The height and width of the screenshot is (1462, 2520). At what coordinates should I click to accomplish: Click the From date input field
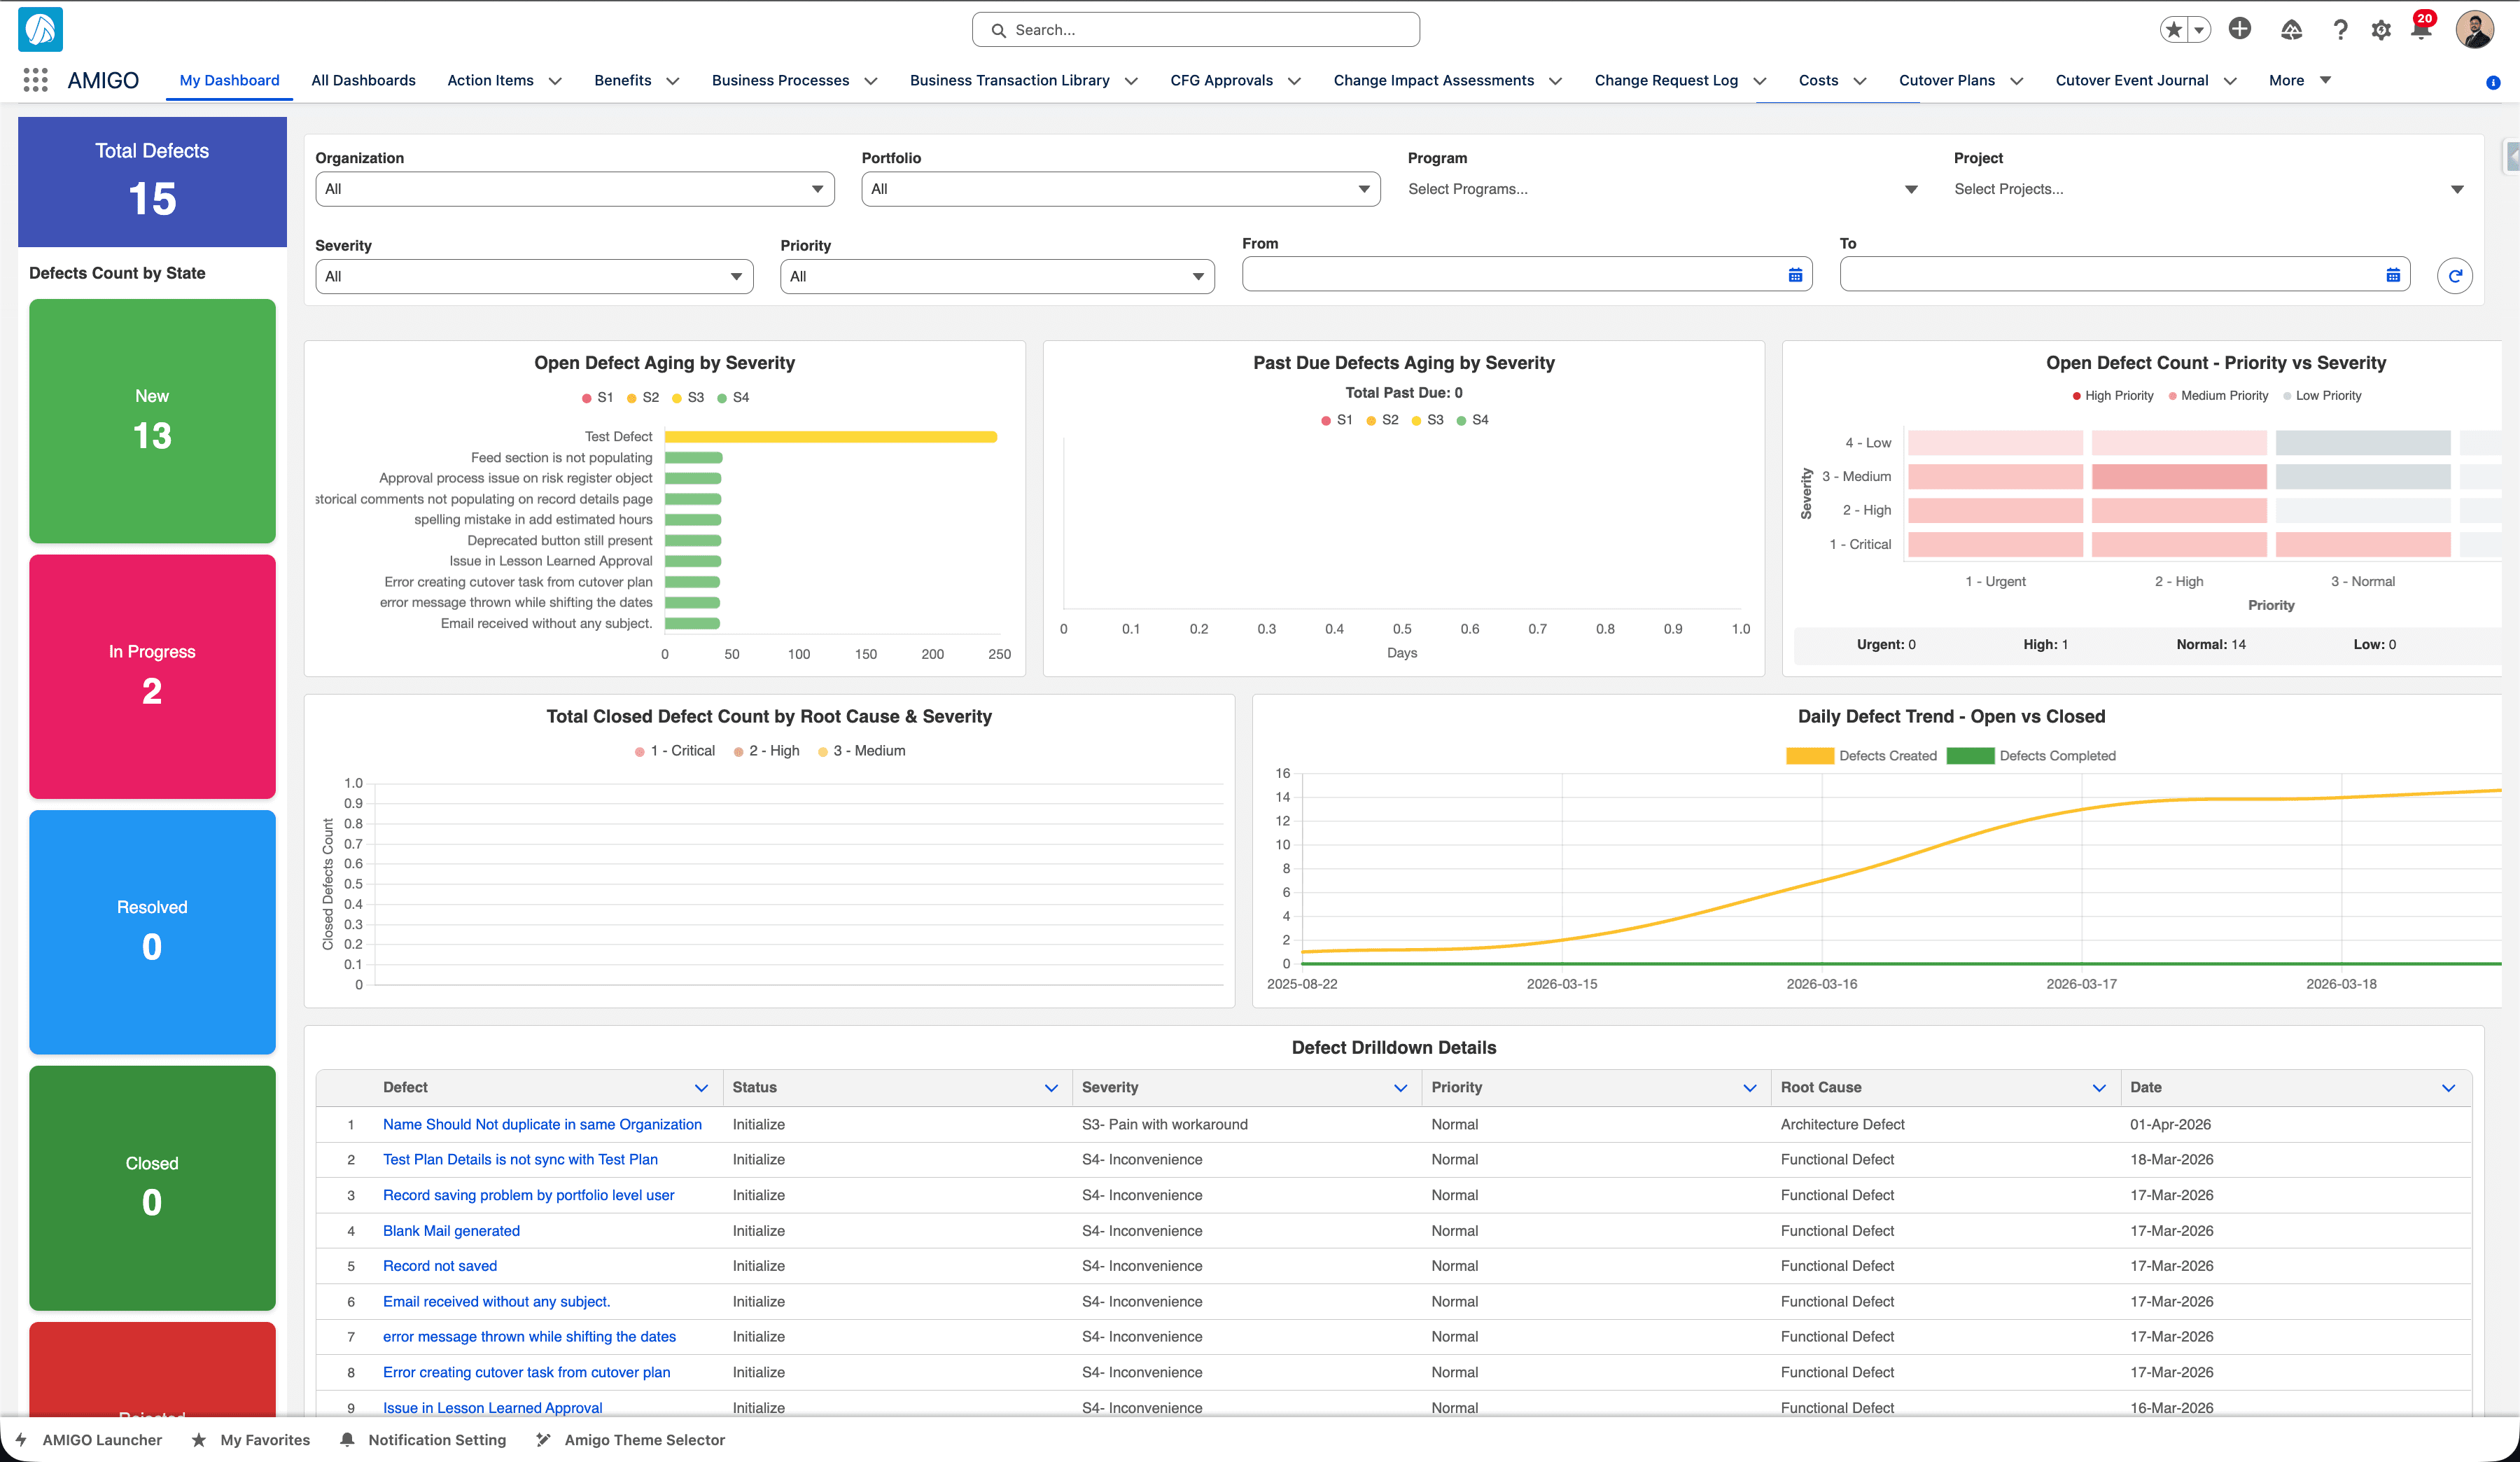click(1526, 275)
